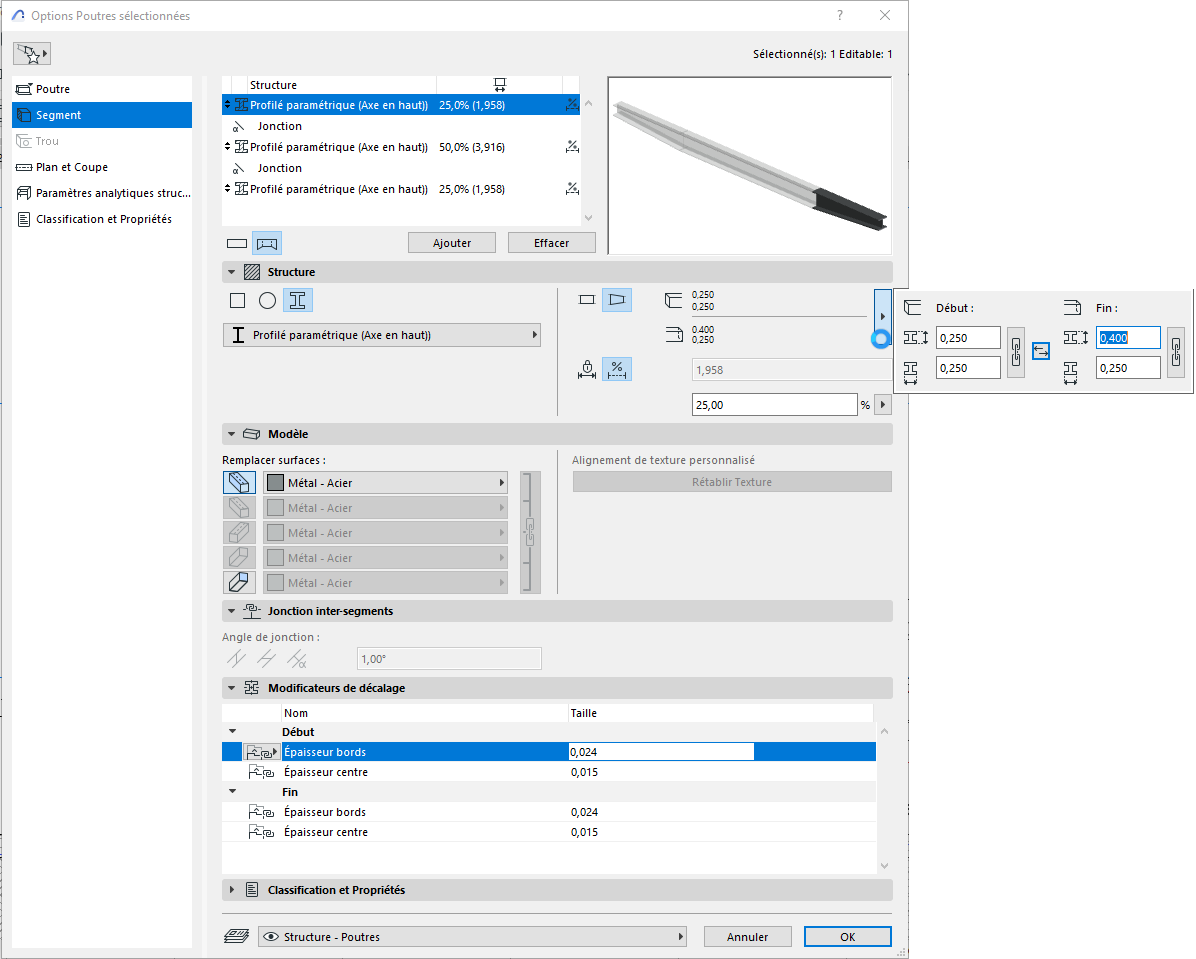Click the Annuler button
This screenshot has width=1196, height=959.
pos(748,937)
